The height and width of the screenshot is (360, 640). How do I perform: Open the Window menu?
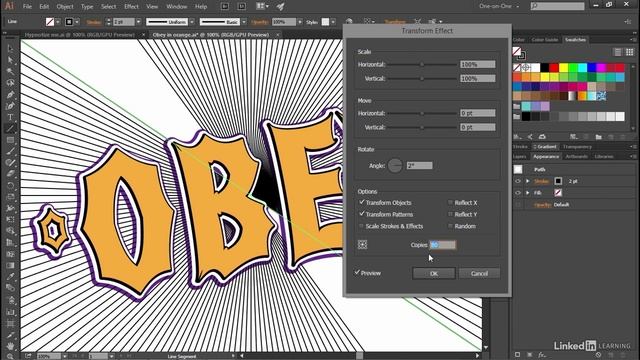pyautogui.click(x=176, y=7)
